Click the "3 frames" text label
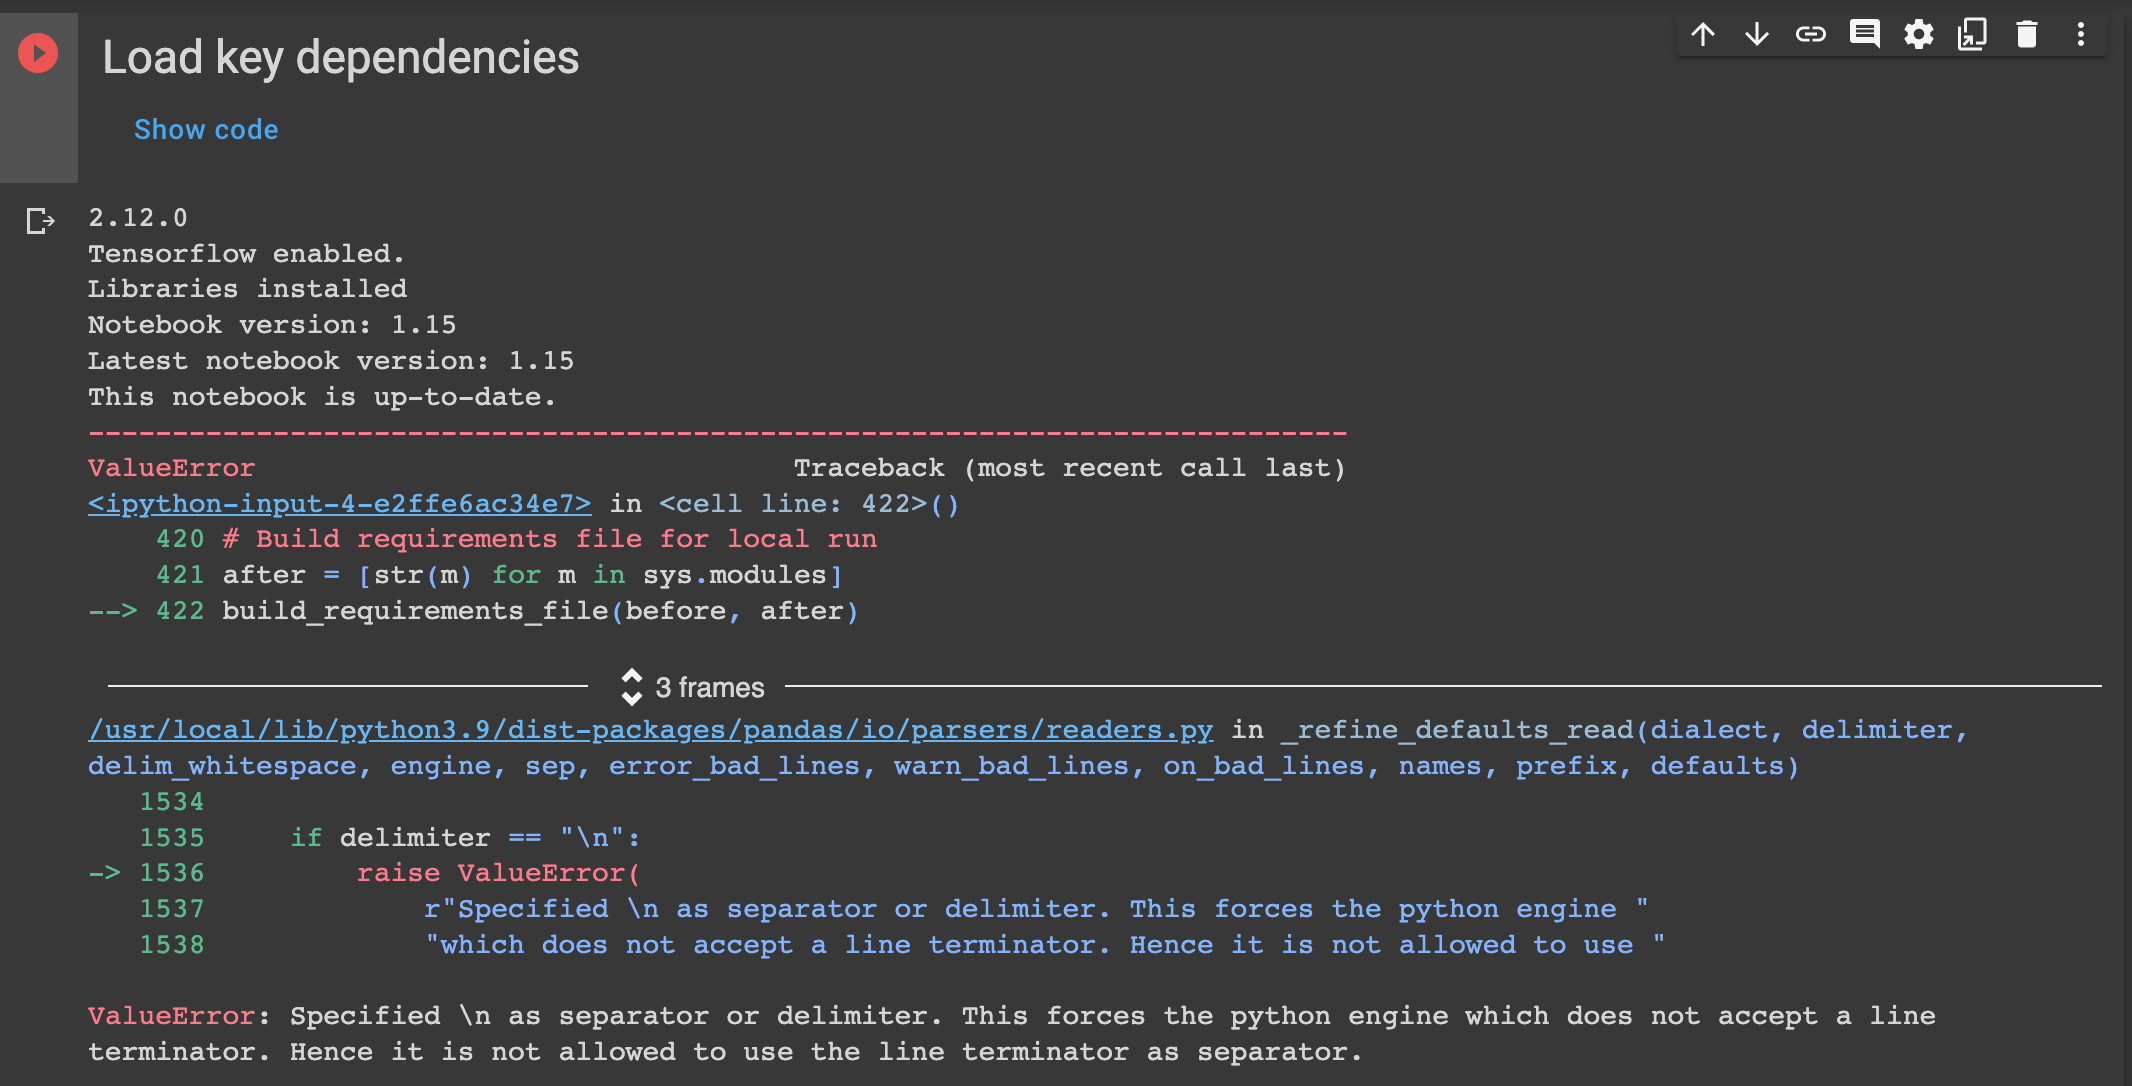 click(x=708, y=687)
